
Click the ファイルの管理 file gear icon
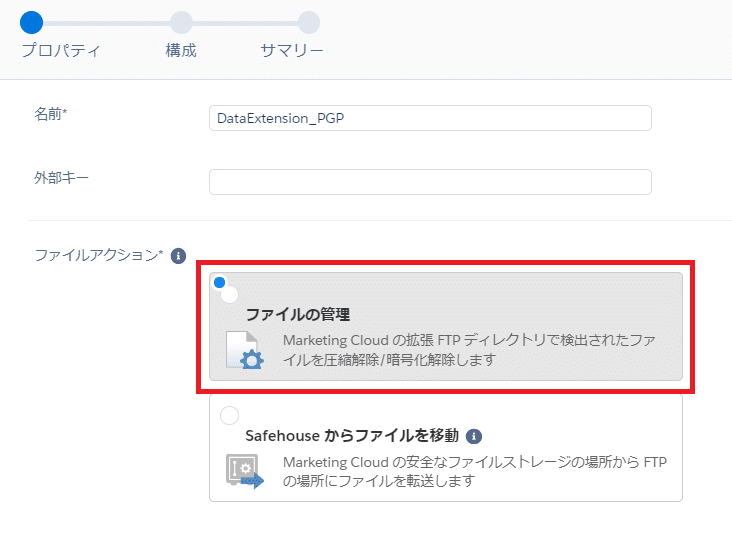point(245,350)
